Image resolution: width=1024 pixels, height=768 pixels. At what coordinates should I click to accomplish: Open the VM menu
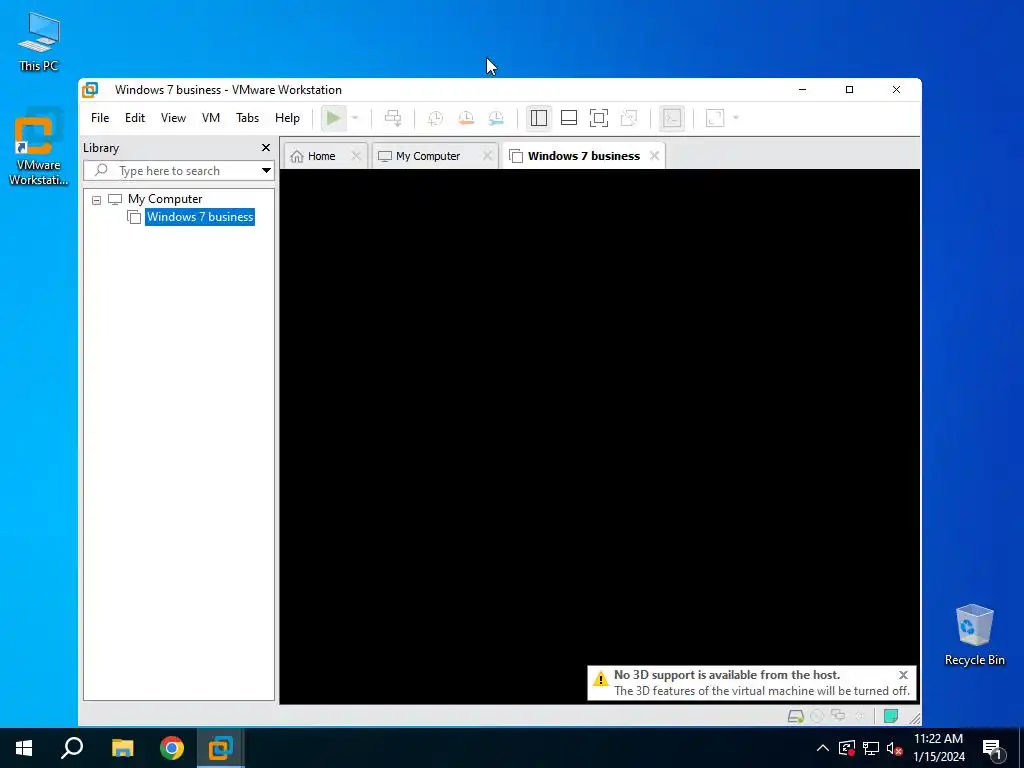tap(210, 118)
